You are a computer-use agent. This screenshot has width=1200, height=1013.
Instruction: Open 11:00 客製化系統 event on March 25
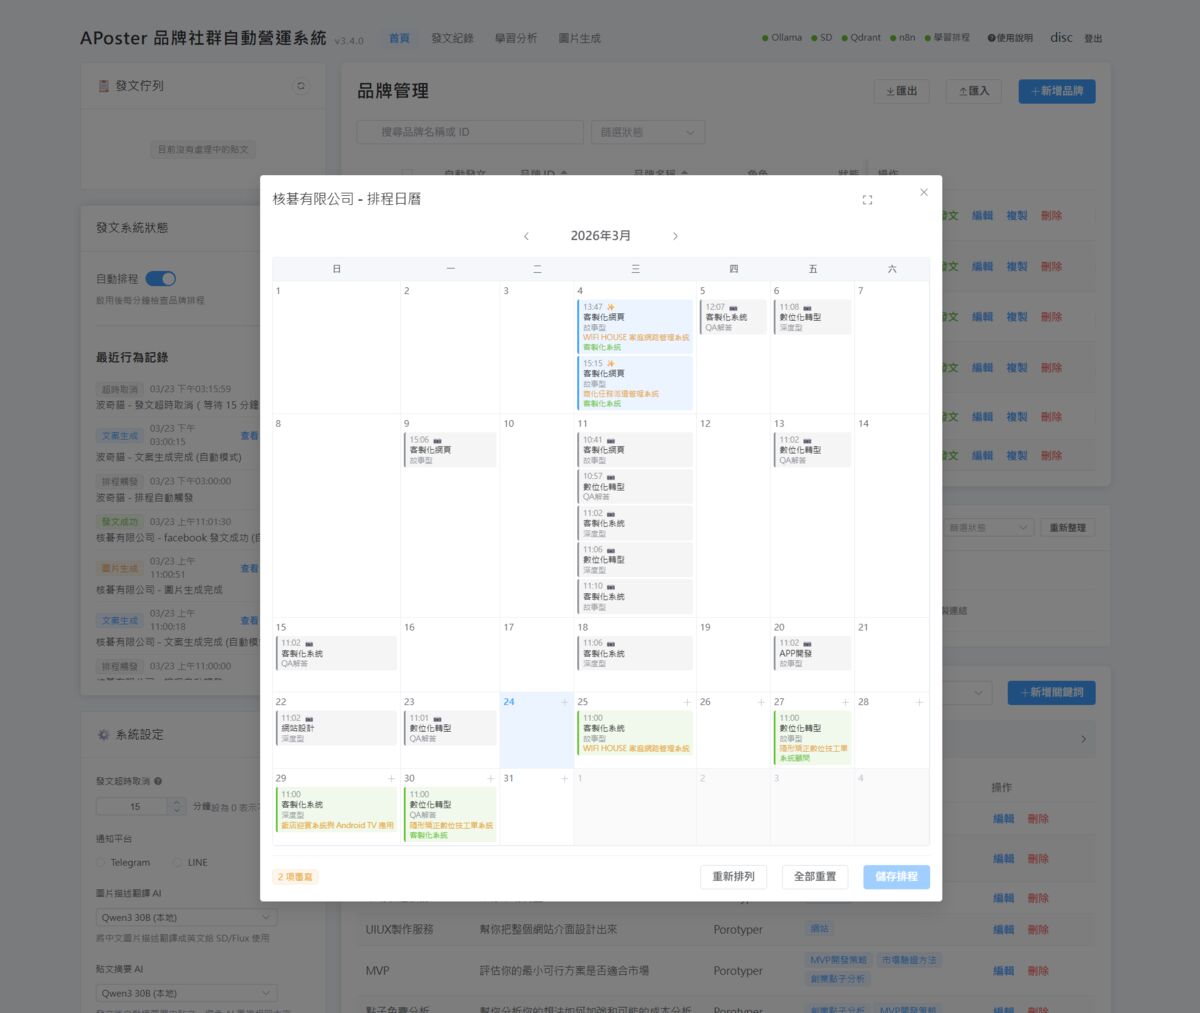click(x=636, y=733)
